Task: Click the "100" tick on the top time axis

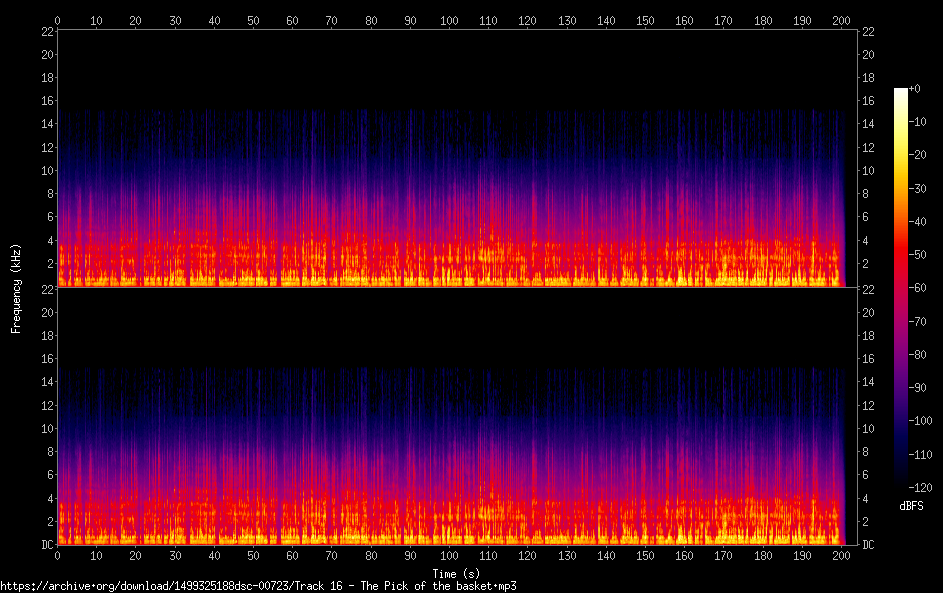Action: [449, 20]
